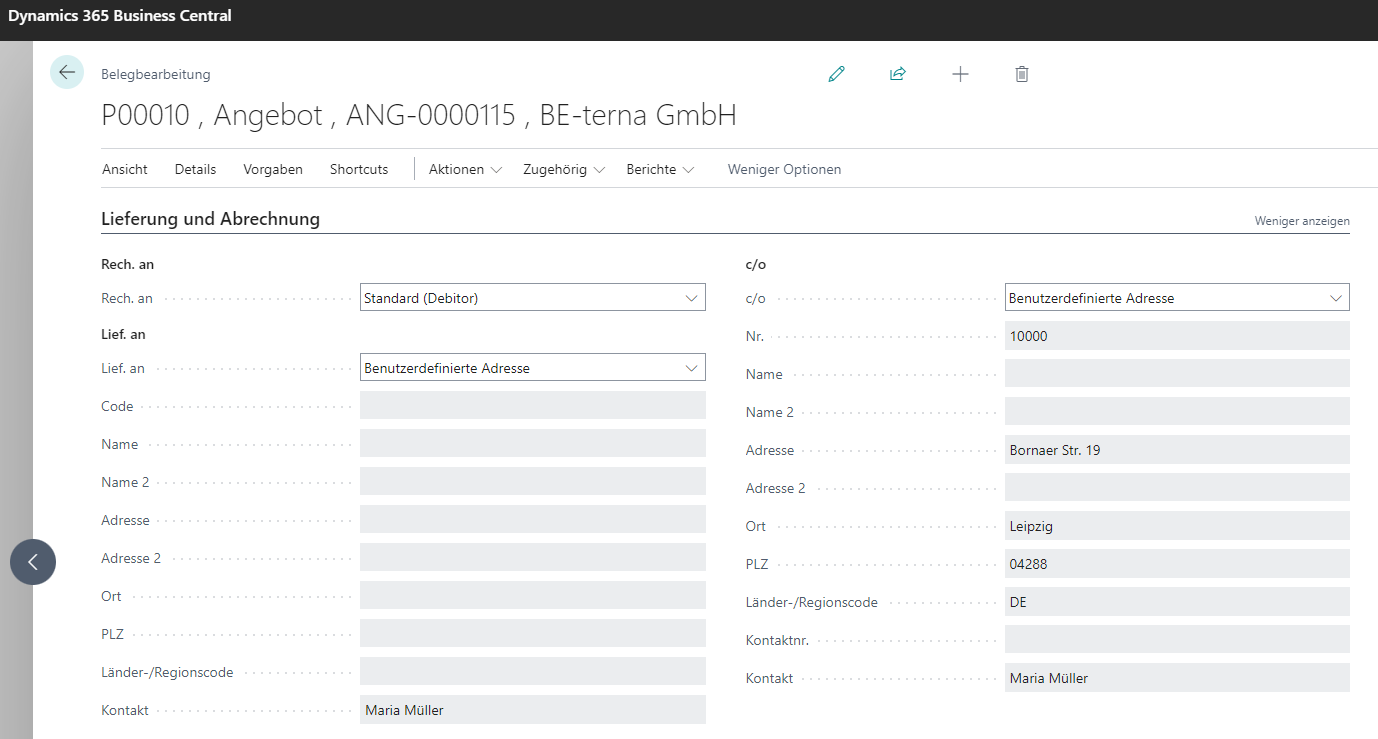Open the Details menu item
1378x739 pixels.
point(195,170)
